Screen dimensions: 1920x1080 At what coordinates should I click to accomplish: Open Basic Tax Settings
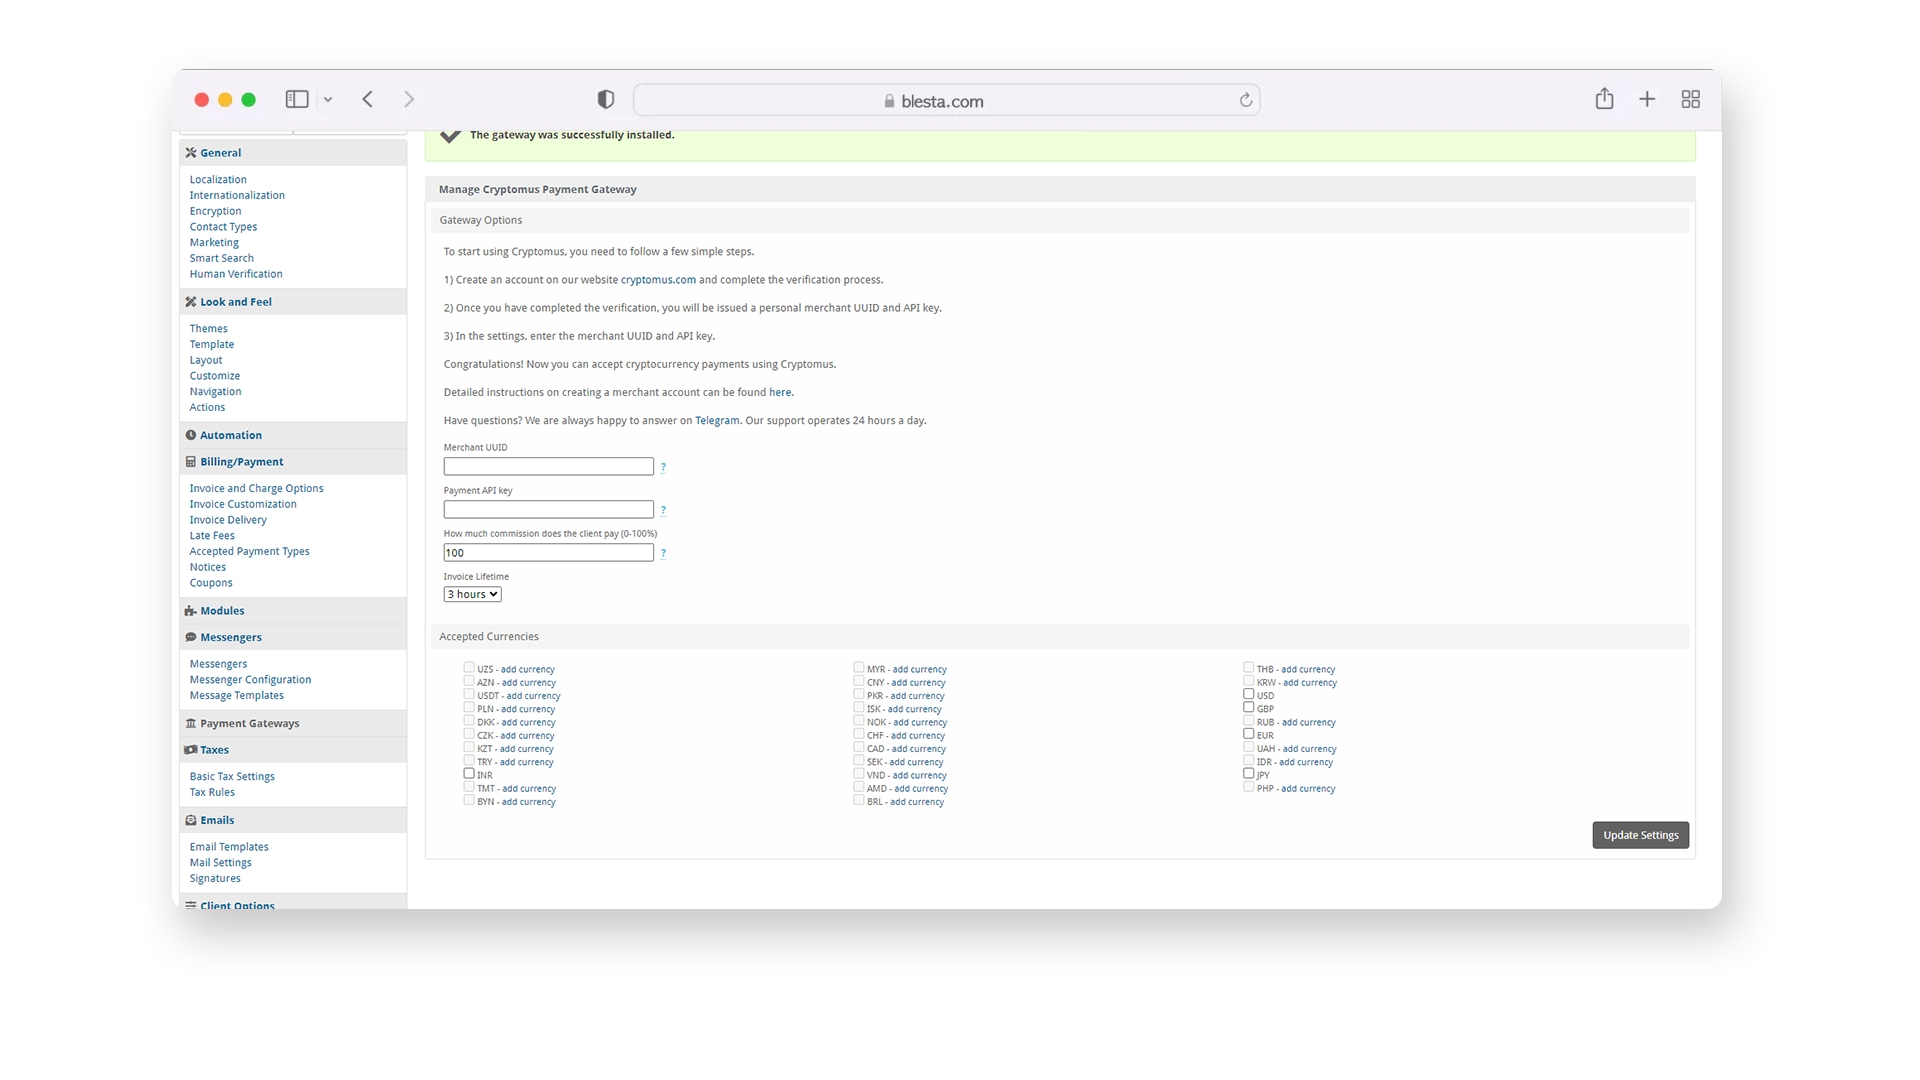pos(232,777)
